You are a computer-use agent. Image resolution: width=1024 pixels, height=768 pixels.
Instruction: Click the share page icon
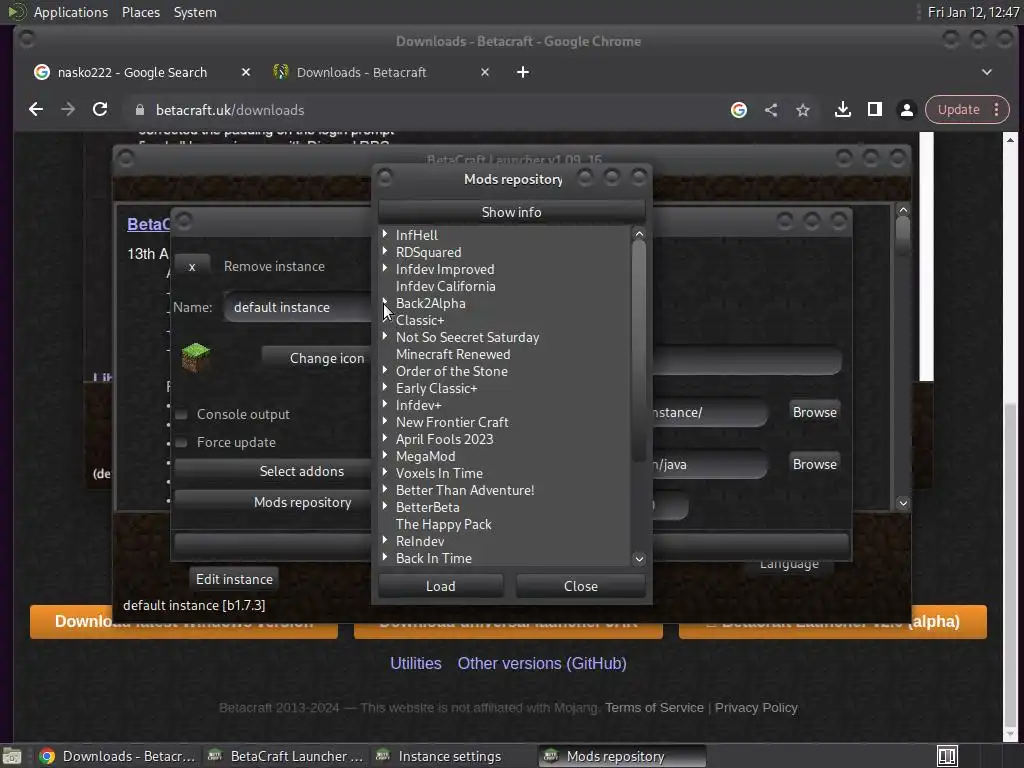click(x=771, y=110)
